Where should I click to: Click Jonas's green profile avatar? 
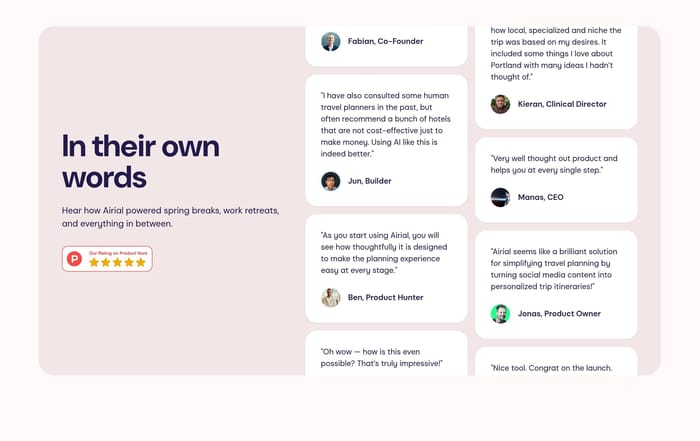point(500,314)
